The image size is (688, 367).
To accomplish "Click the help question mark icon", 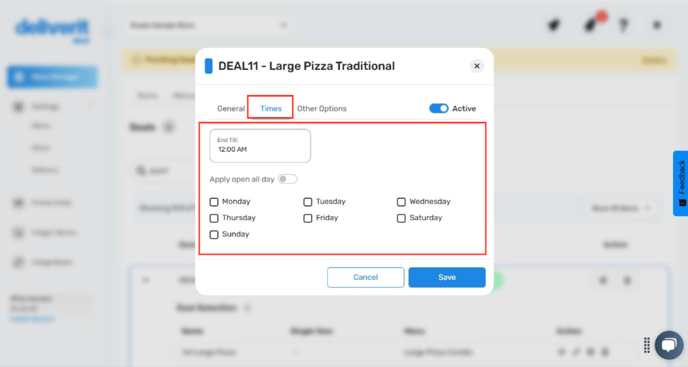I will (x=623, y=25).
